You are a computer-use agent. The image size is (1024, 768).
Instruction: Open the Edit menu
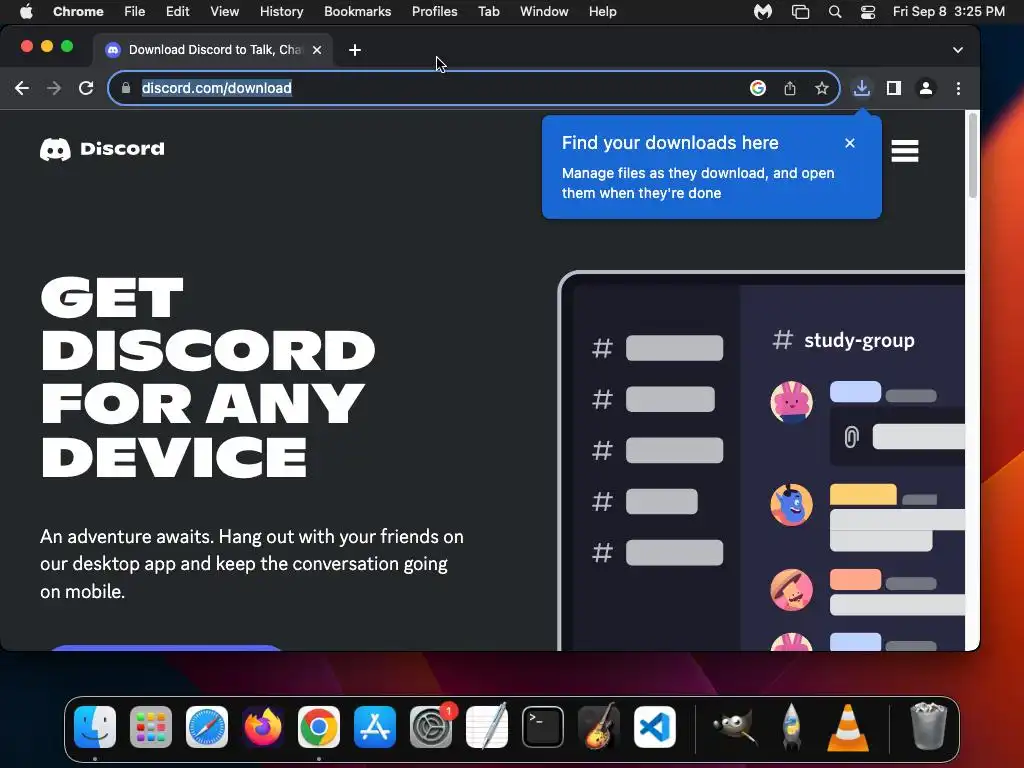tap(177, 11)
